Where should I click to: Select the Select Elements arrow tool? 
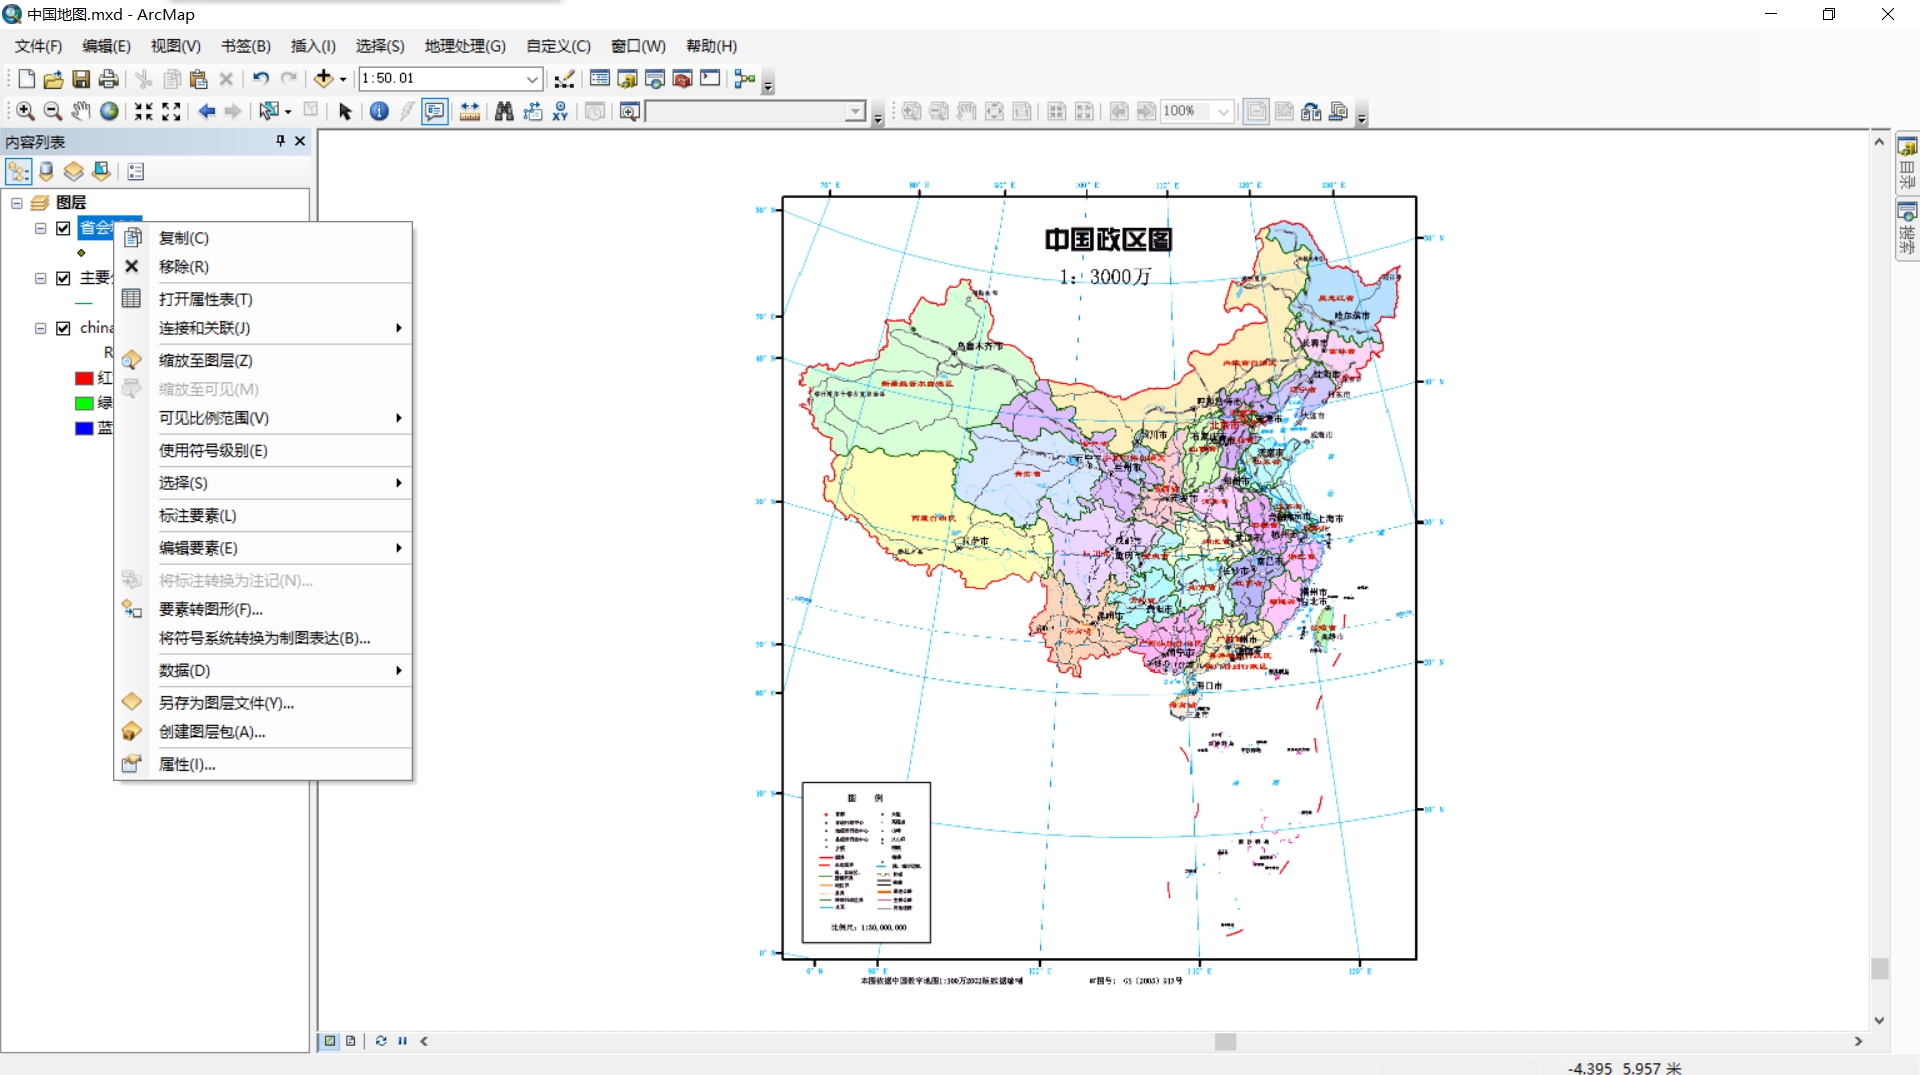[x=345, y=112]
